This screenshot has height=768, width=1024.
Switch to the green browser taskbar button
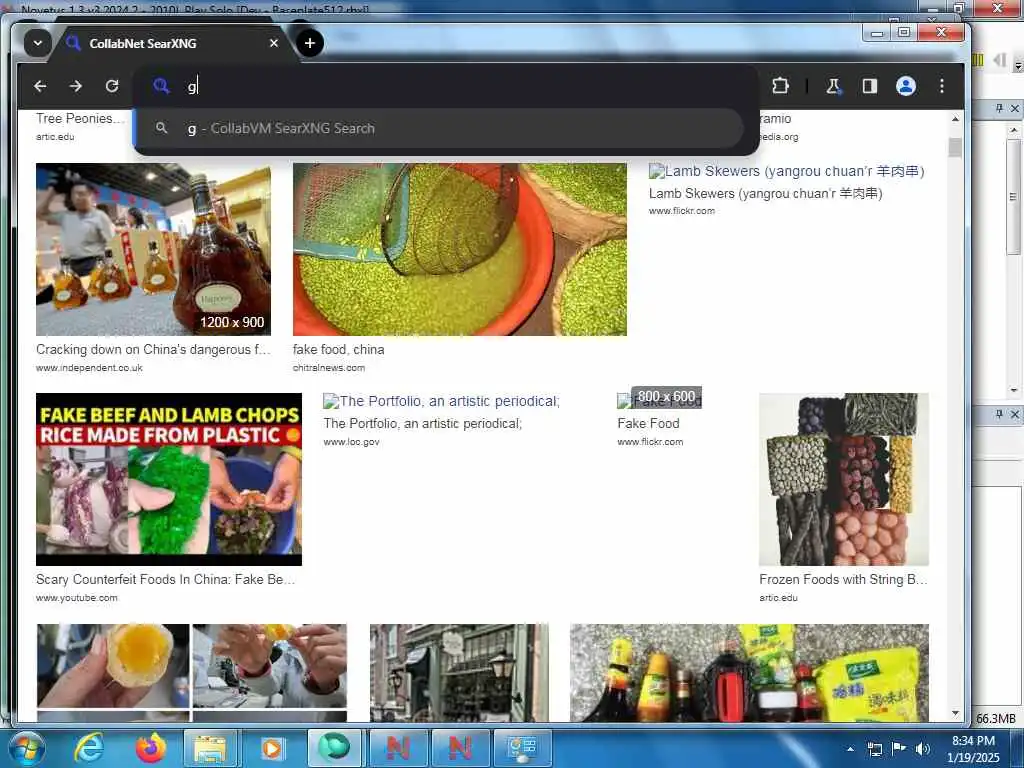[x=334, y=748]
